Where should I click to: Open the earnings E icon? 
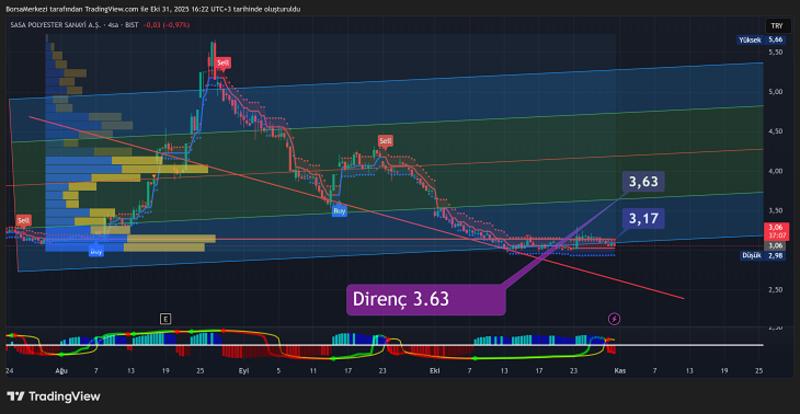[165, 318]
